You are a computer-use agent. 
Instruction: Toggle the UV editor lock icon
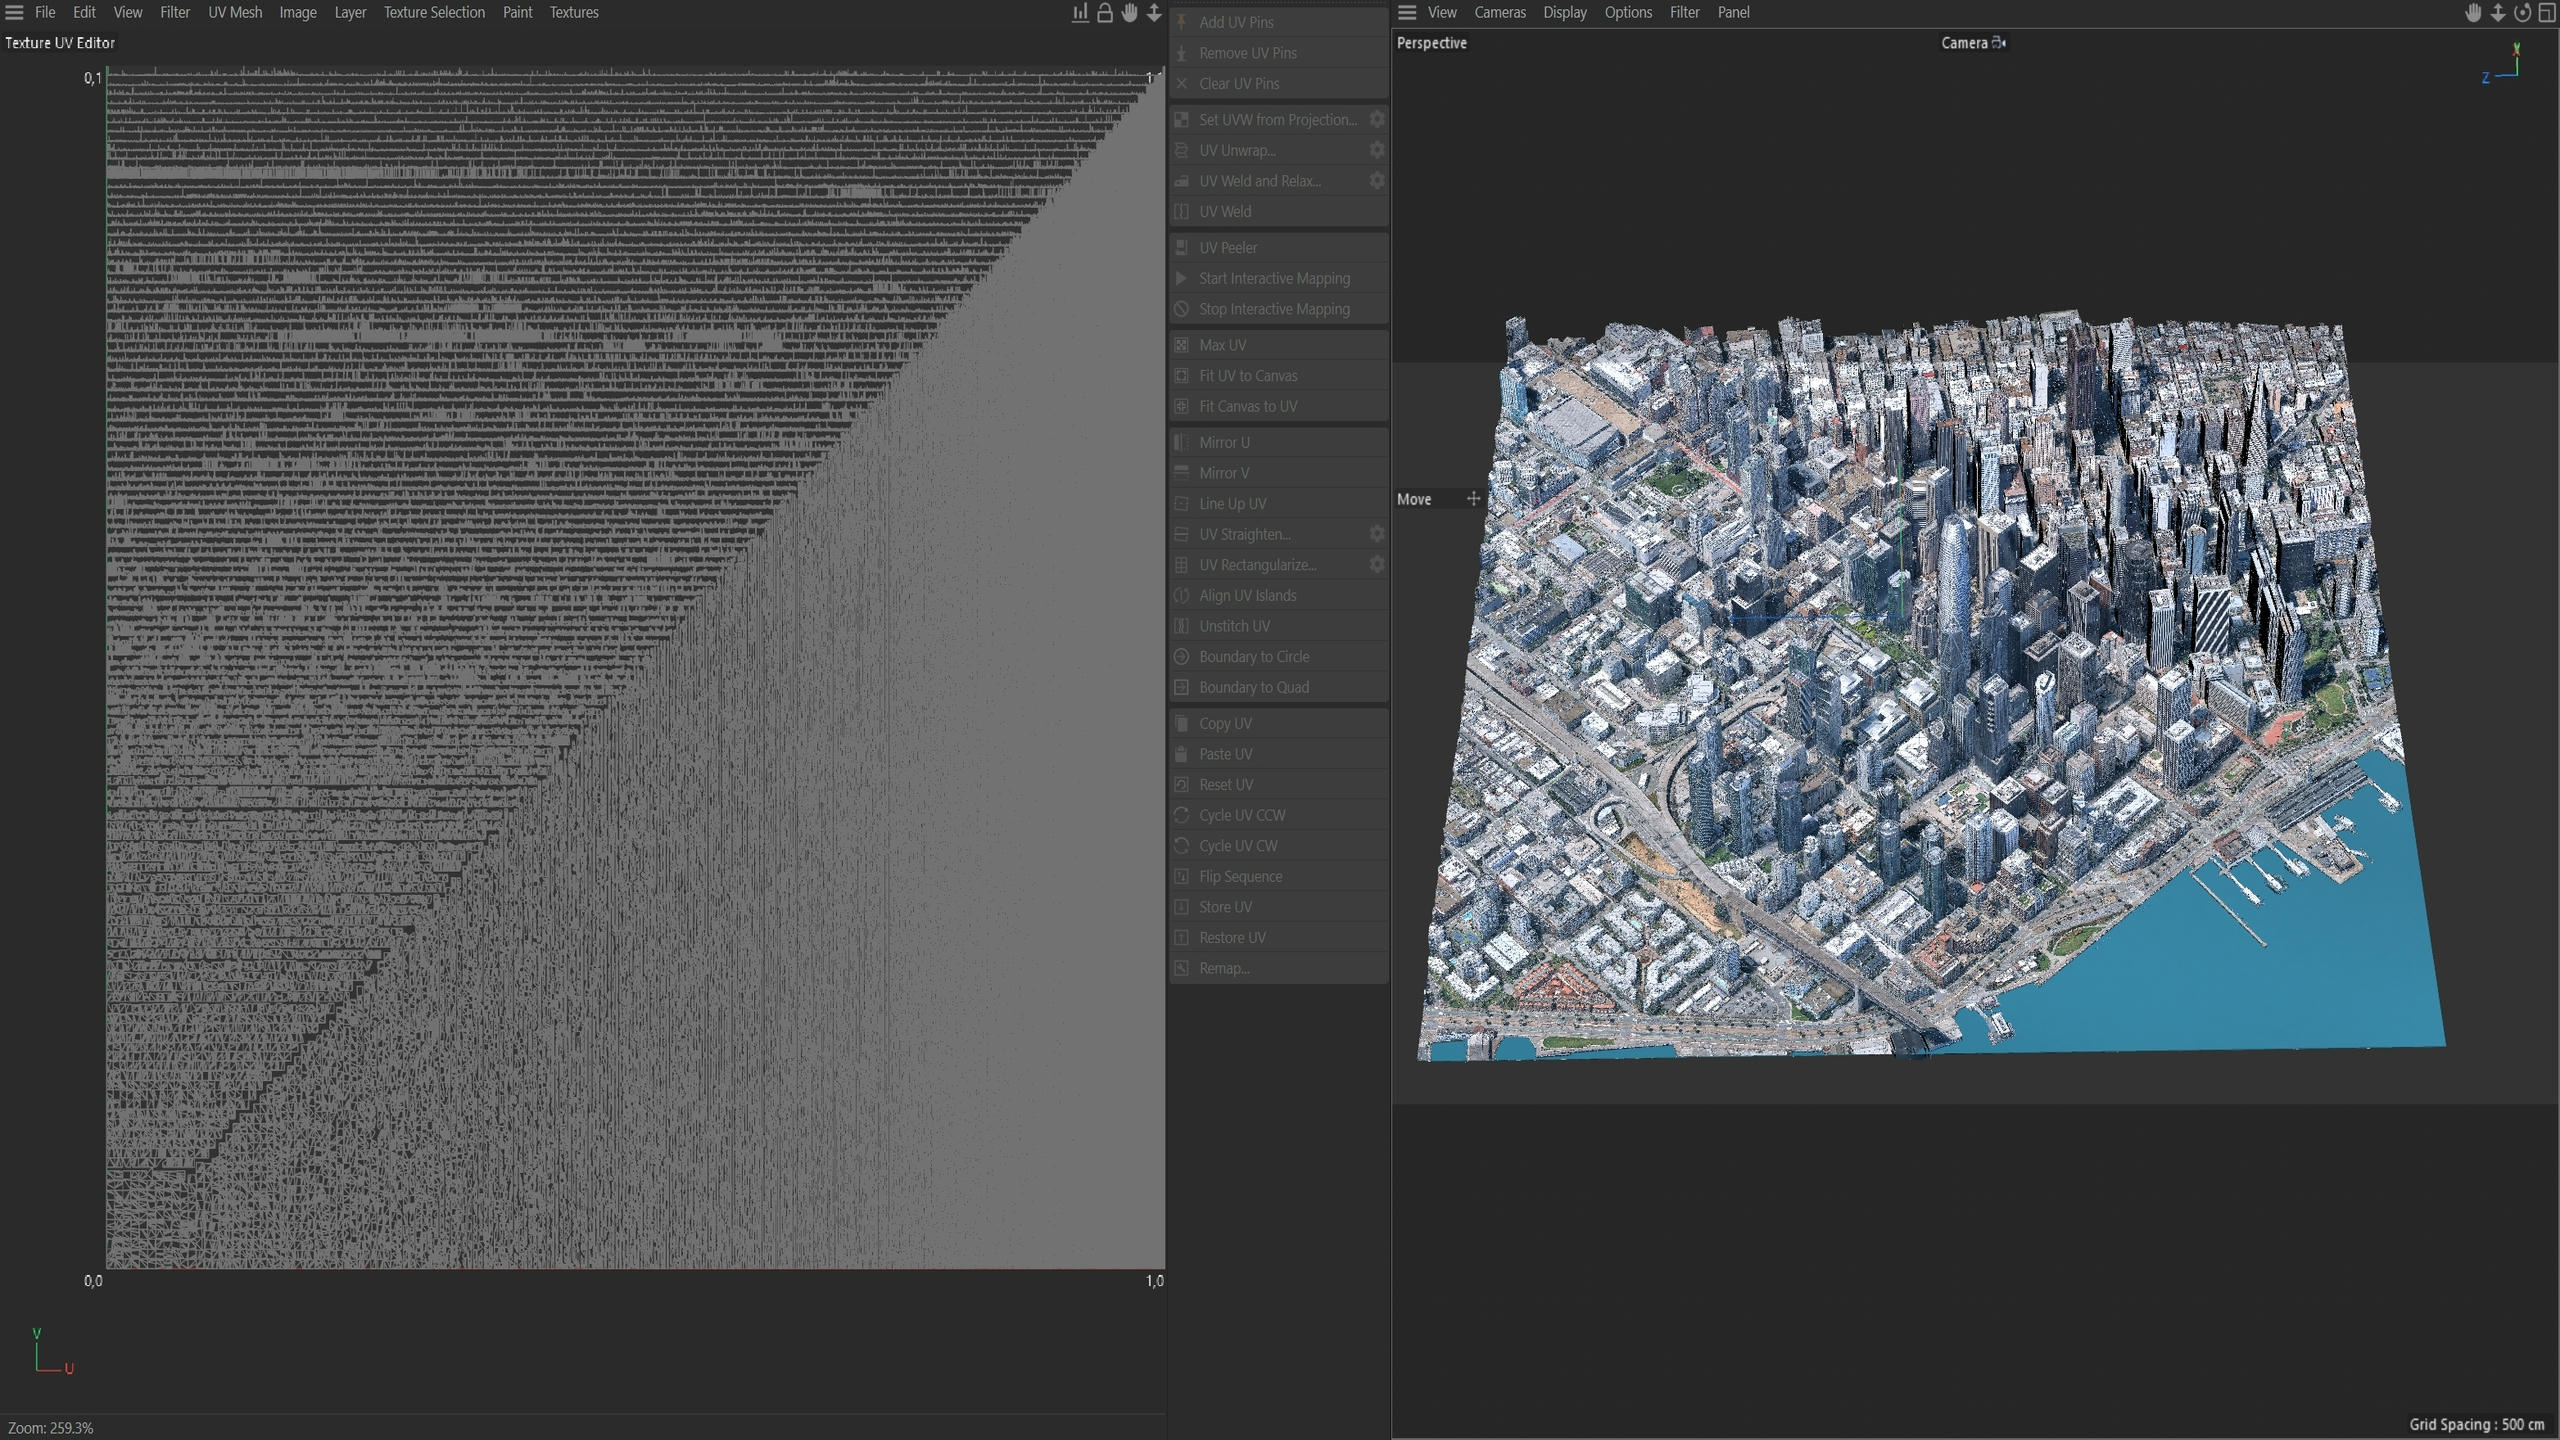pyautogui.click(x=1105, y=12)
